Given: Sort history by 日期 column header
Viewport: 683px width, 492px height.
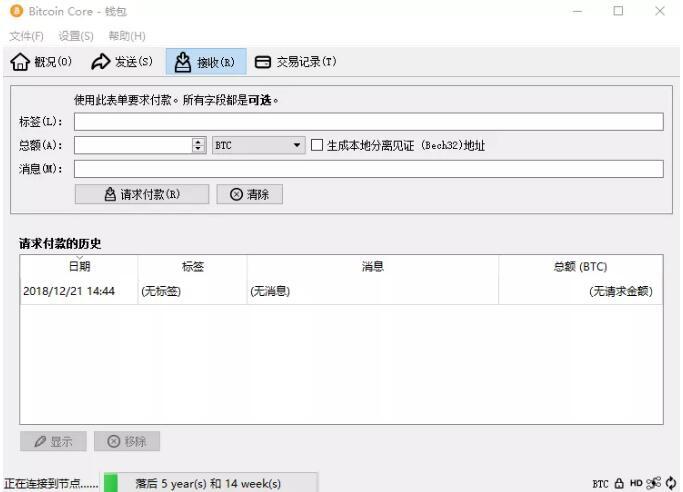Looking at the screenshot, I should 79,266.
